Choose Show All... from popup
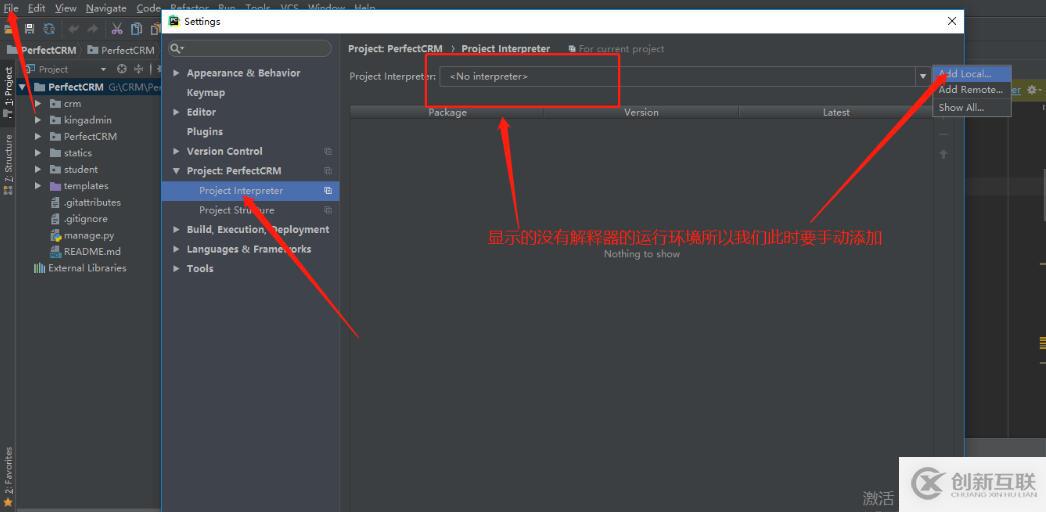The height and width of the screenshot is (512, 1046). tap(972, 107)
